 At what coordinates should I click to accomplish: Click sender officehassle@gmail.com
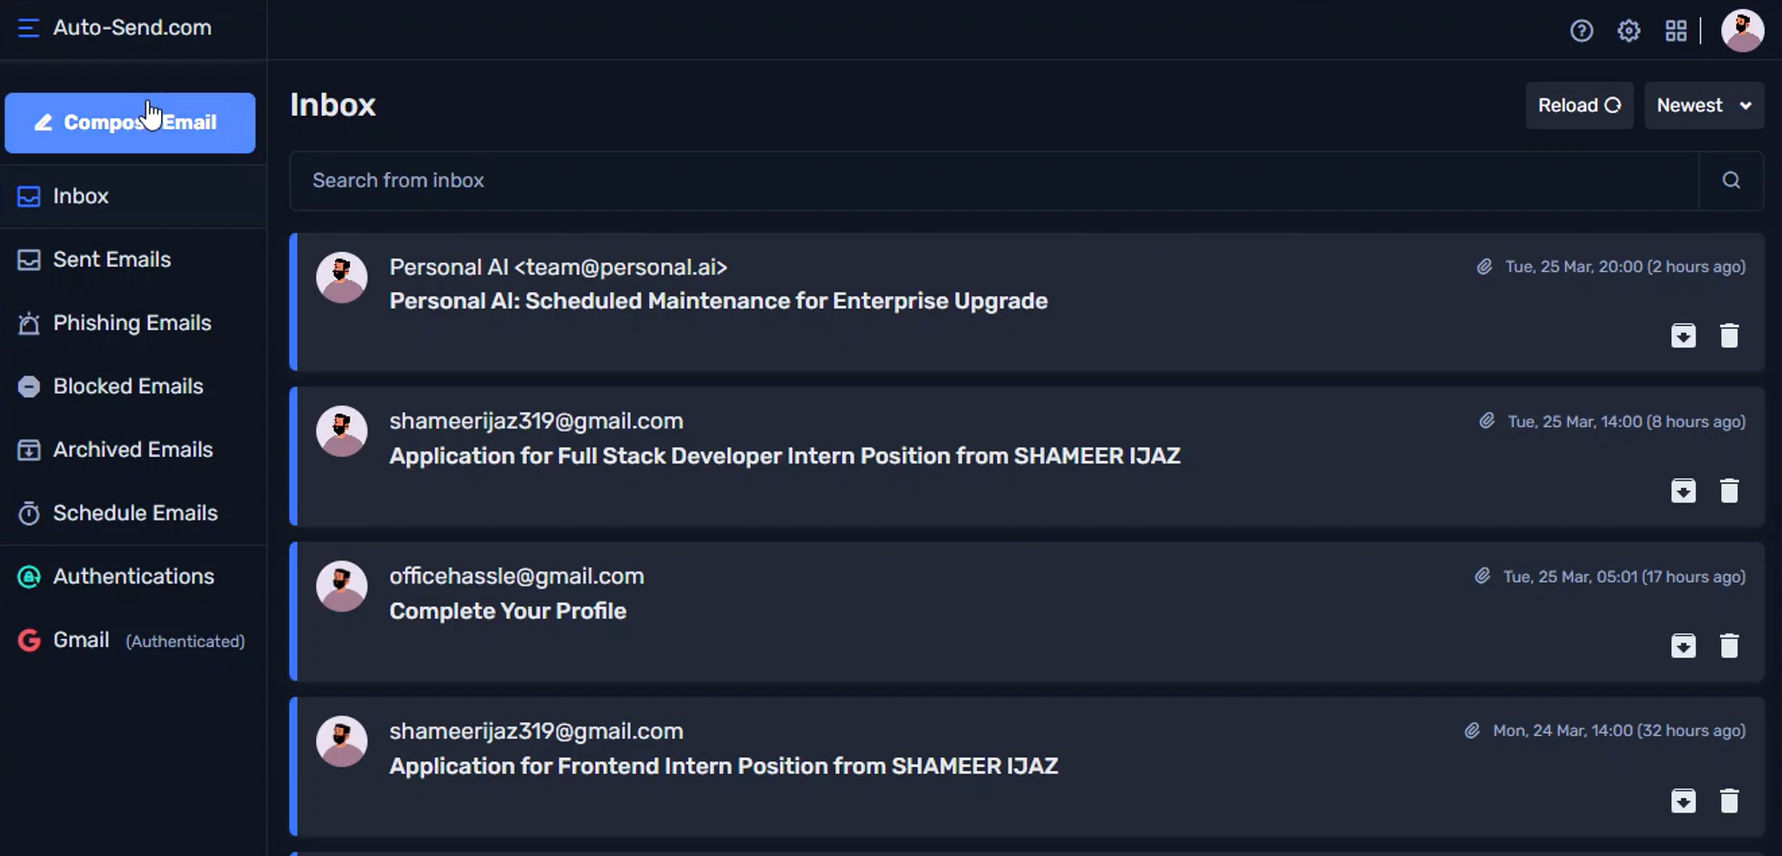516,576
